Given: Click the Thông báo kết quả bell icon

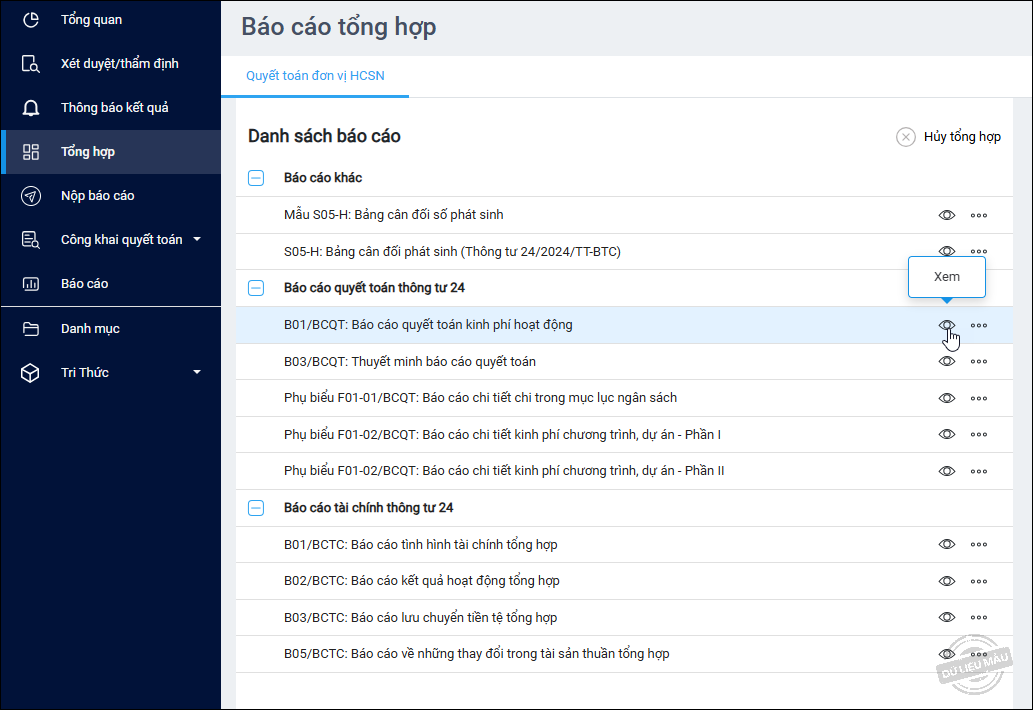Looking at the screenshot, I should click(x=31, y=108).
